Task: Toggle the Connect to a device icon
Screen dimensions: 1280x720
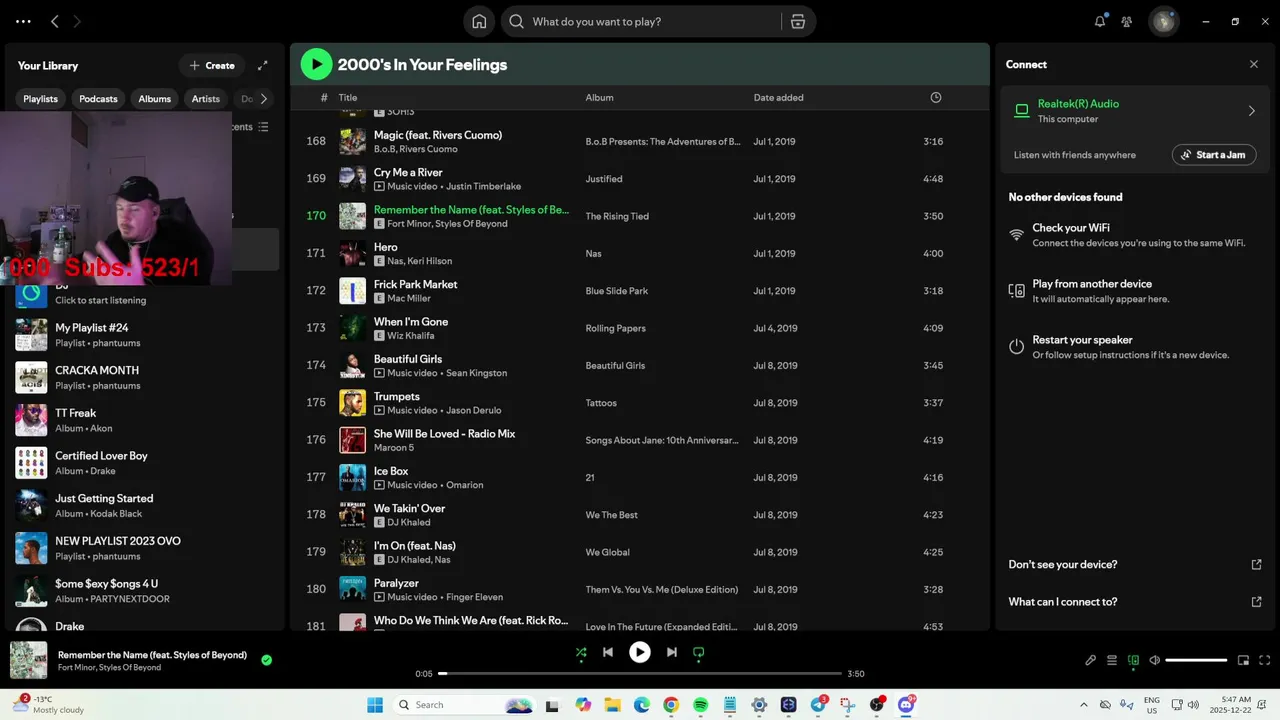Action: [x=1133, y=660]
